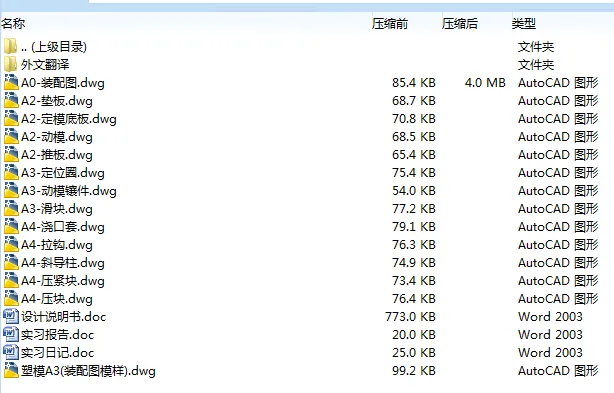This screenshot has width=614, height=393.
Task: Select file name A4-压紧块.dwg
Action: [x=63, y=281]
